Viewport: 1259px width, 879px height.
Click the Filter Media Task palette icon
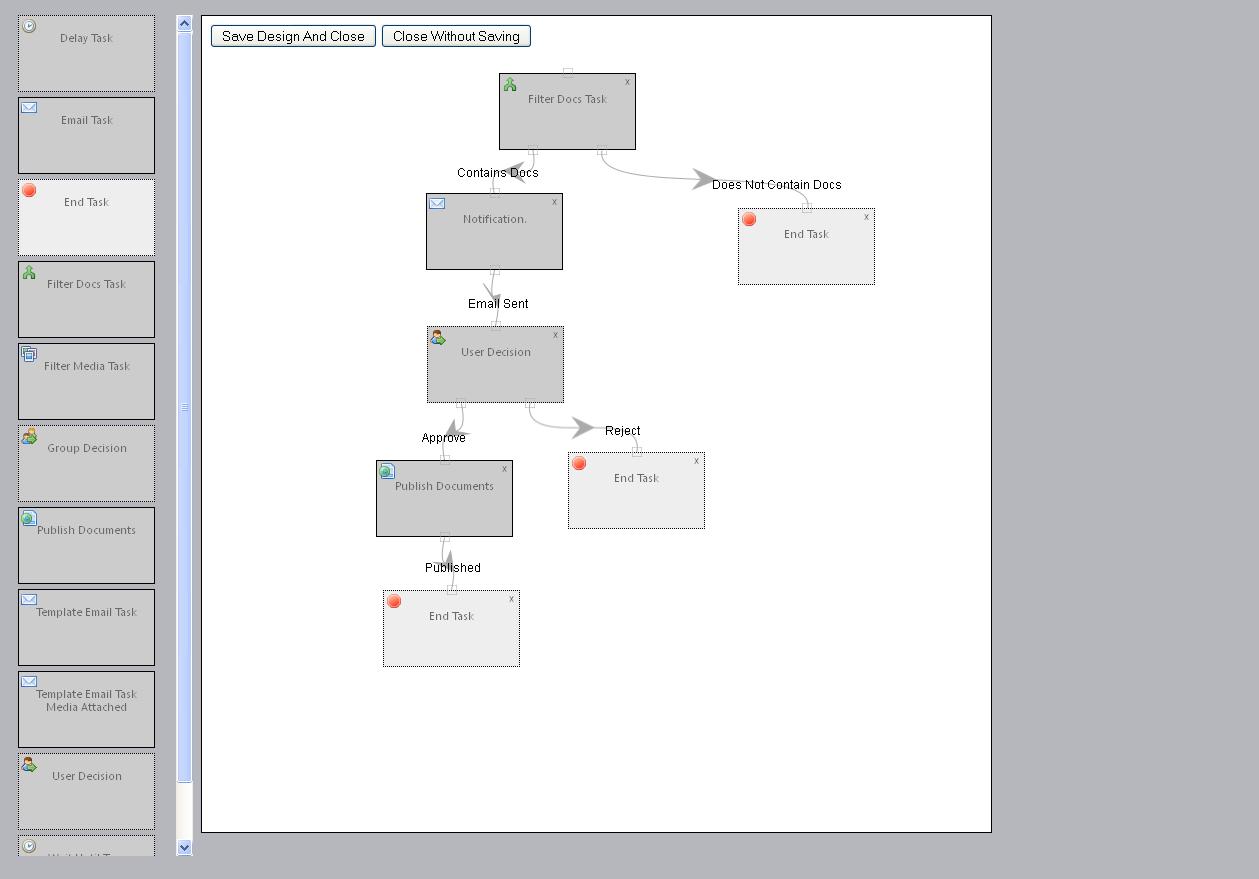point(29,354)
